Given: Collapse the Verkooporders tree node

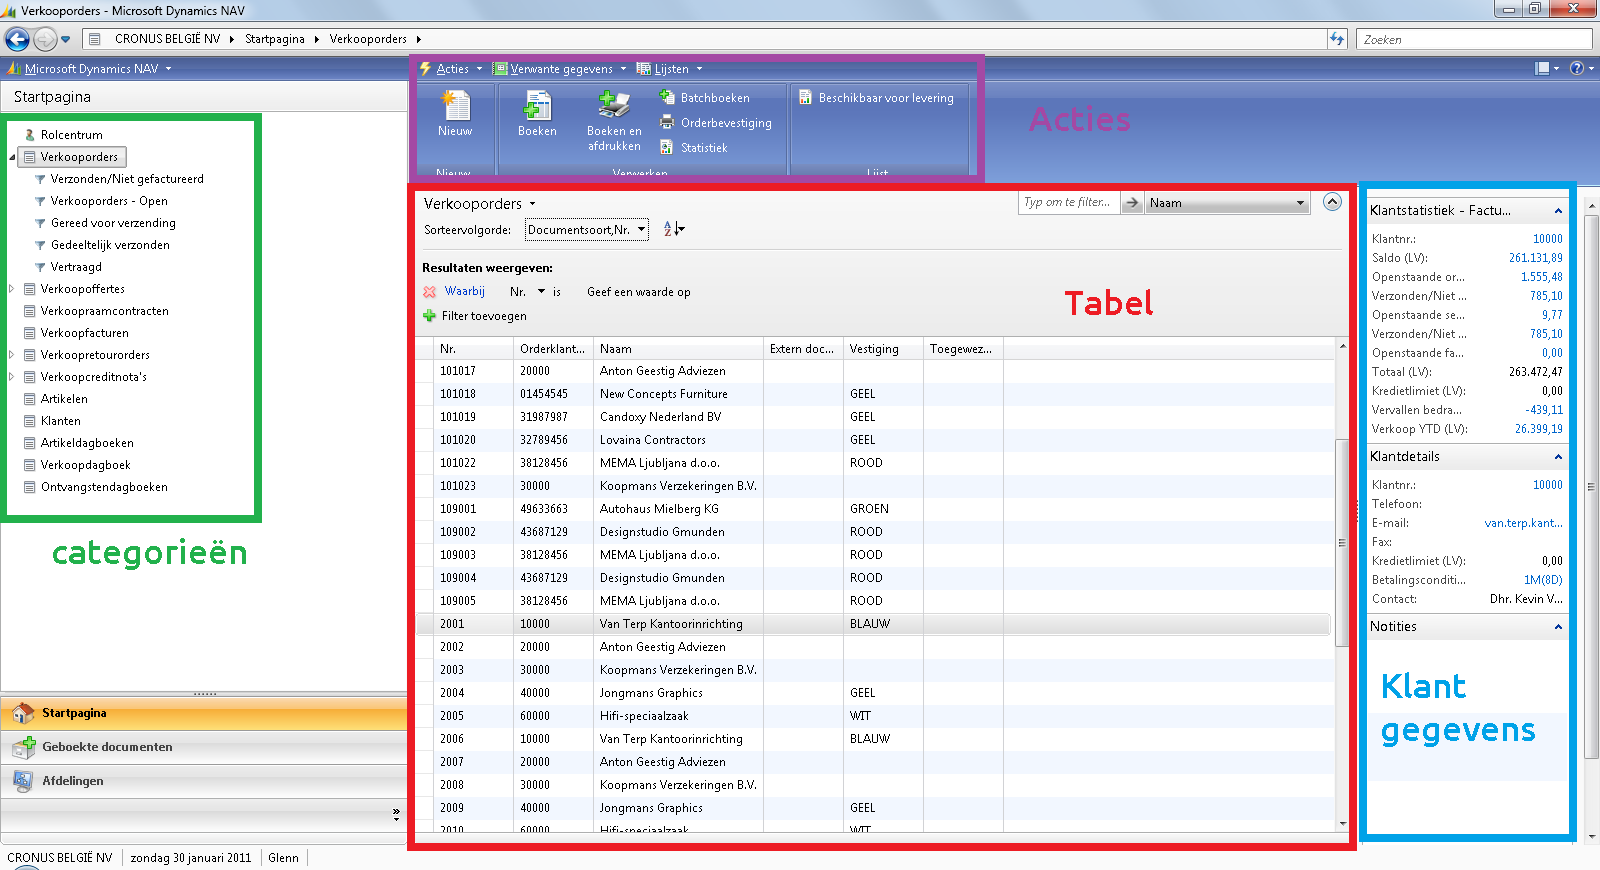Looking at the screenshot, I should [x=12, y=157].
